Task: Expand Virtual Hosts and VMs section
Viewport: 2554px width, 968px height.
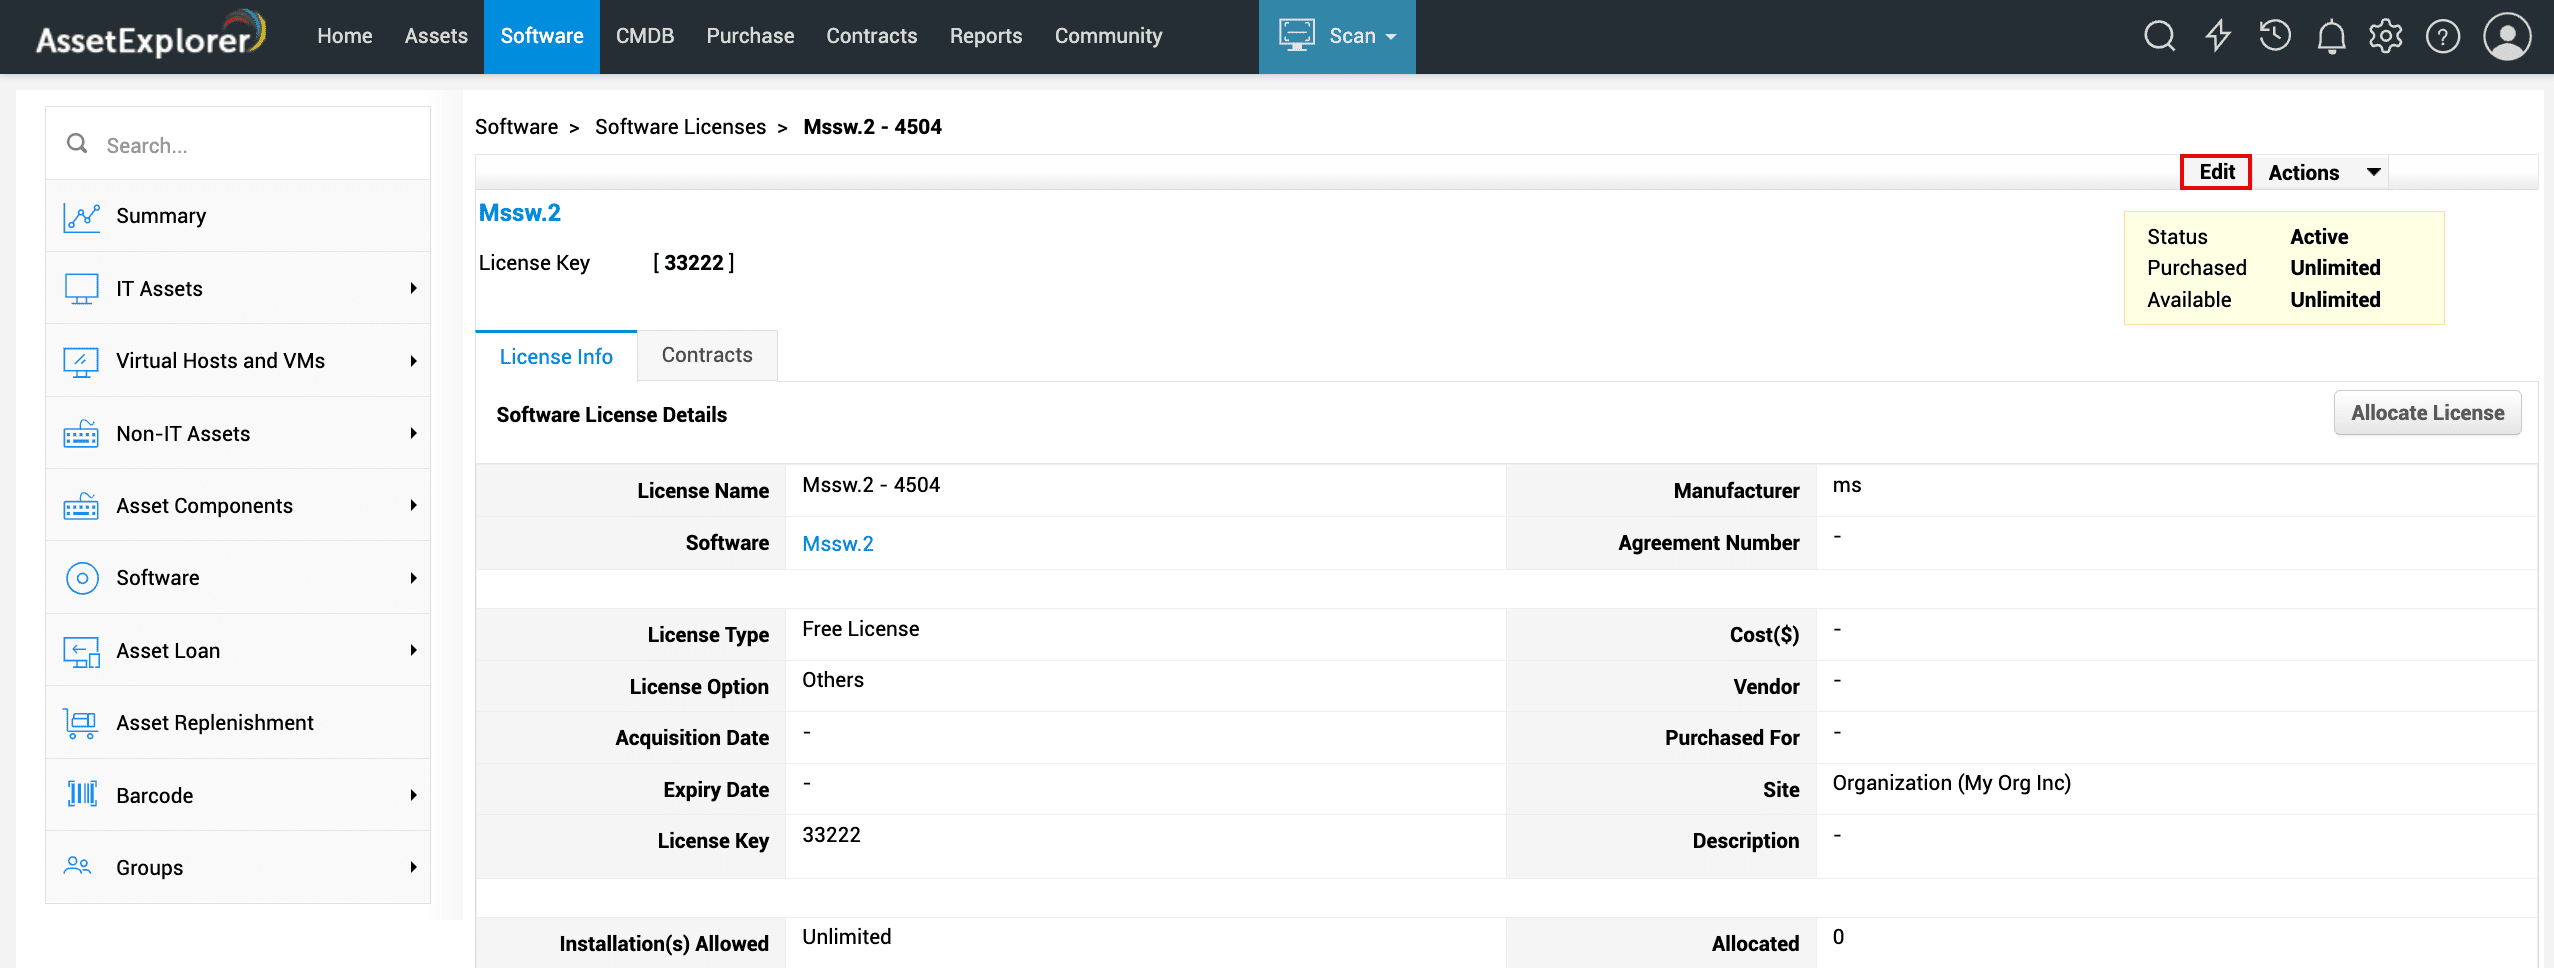Action: pos(238,361)
